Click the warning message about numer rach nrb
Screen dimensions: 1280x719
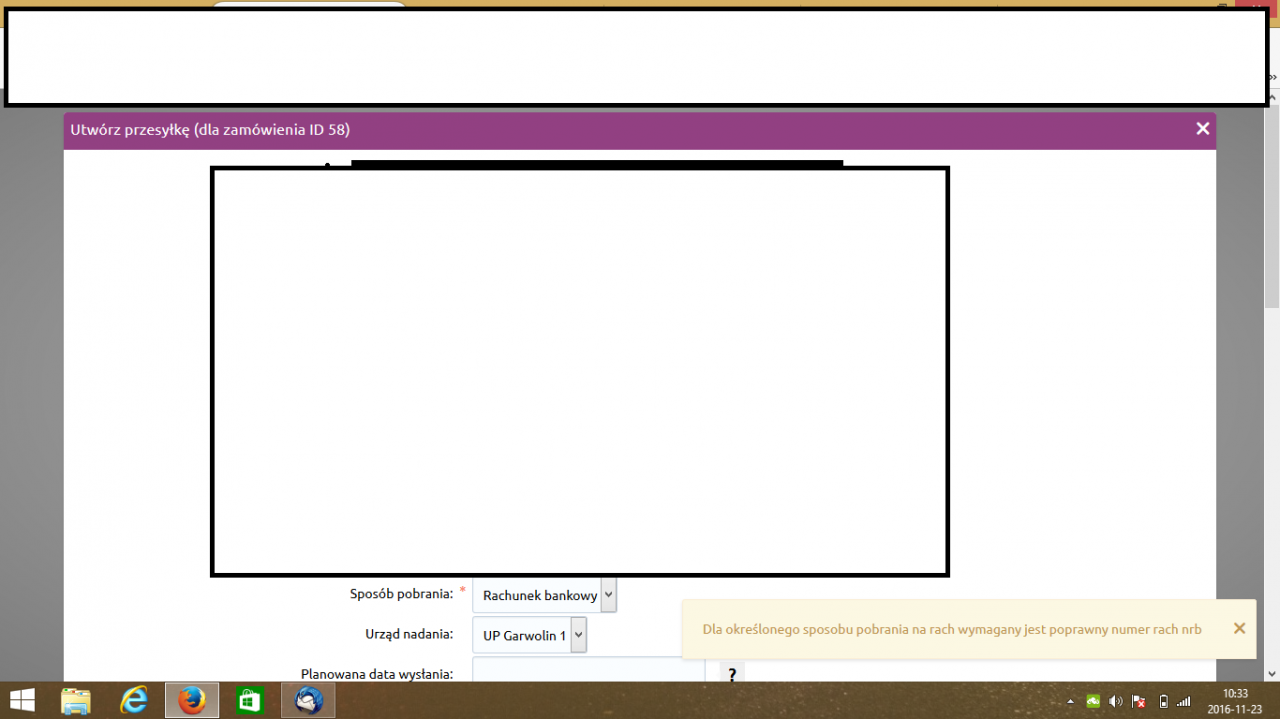952,629
